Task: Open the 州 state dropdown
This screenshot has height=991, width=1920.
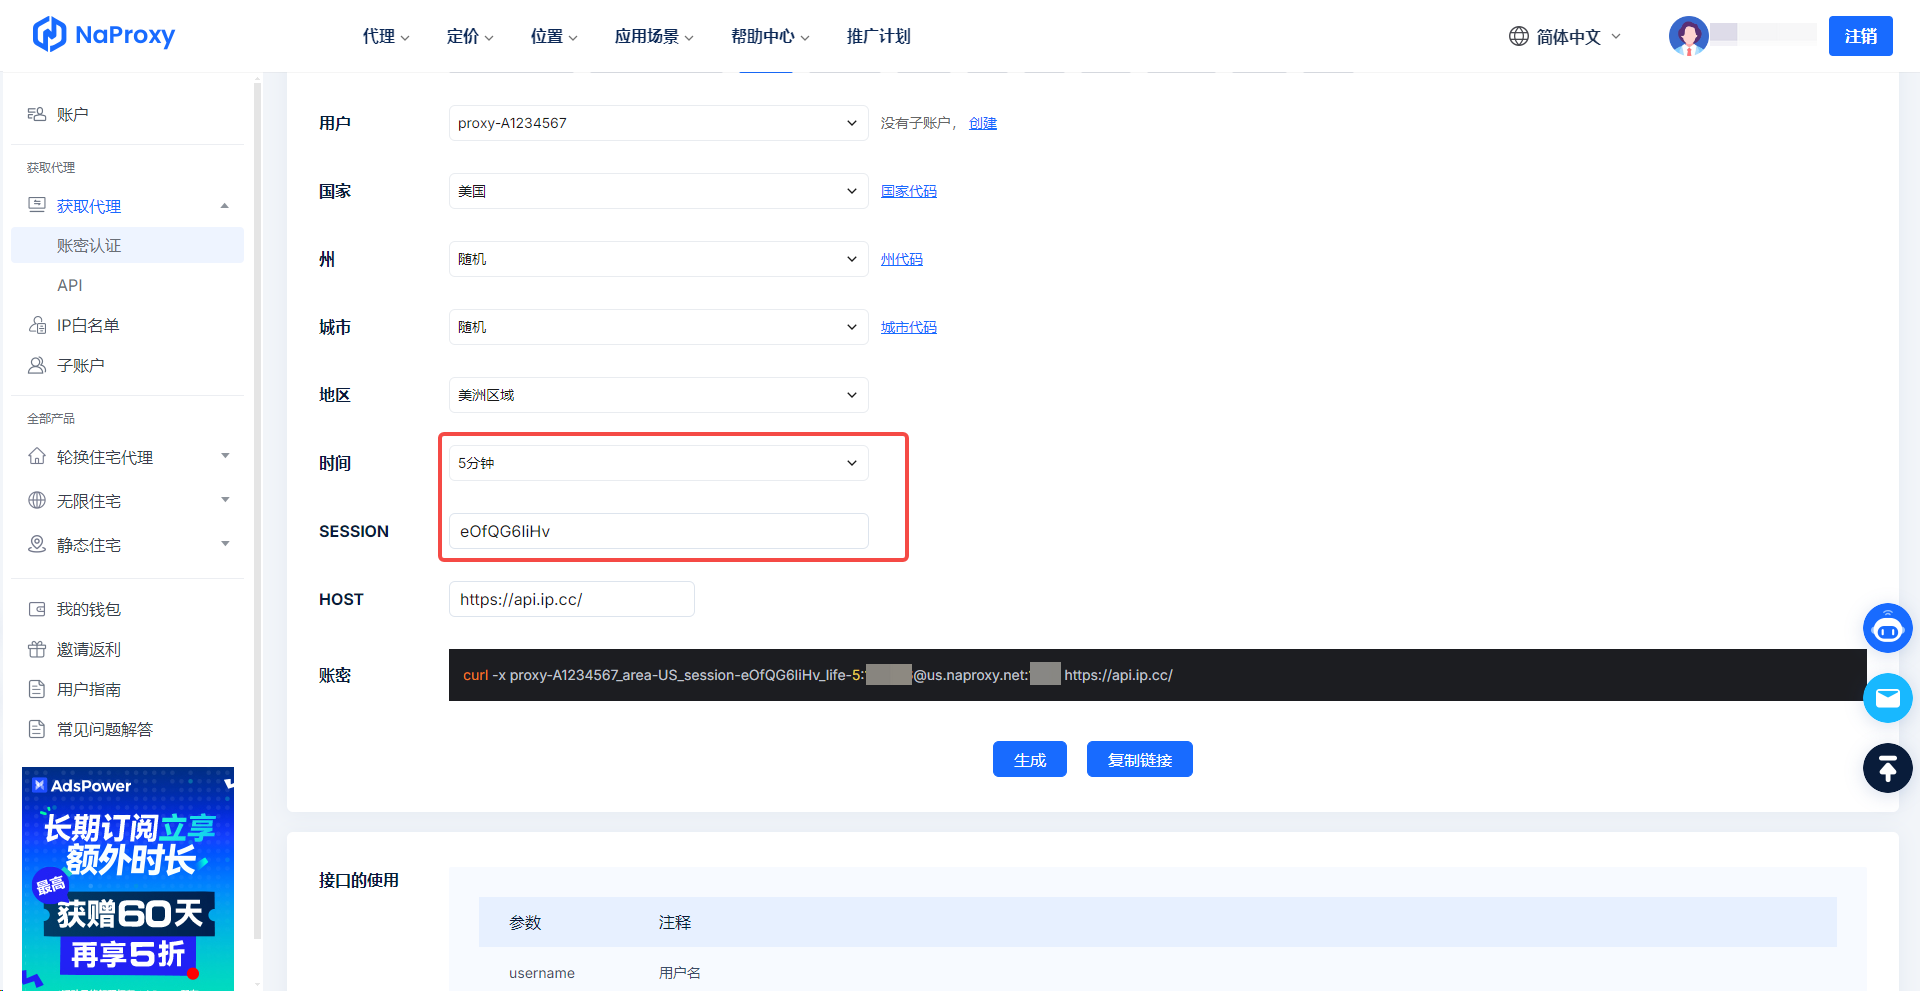Action: coord(658,259)
